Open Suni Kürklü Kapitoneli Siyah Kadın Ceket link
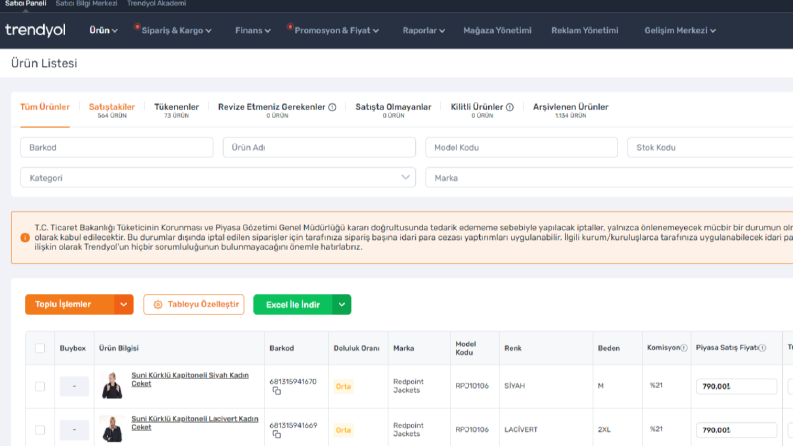This screenshot has height=446, width=793. pos(190,379)
